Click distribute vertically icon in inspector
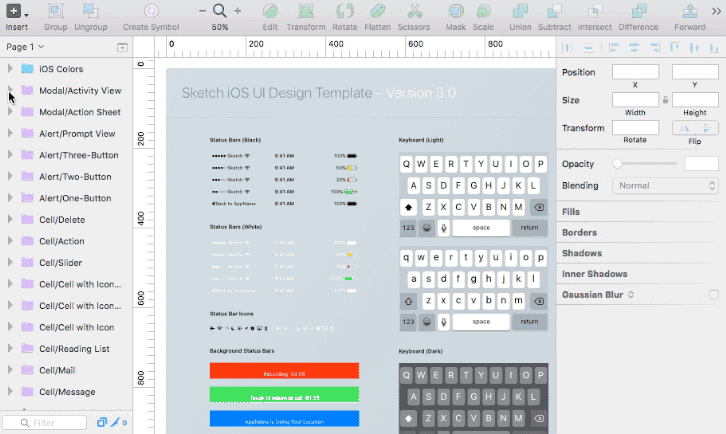This screenshot has width=726, height=434. tap(588, 47)
